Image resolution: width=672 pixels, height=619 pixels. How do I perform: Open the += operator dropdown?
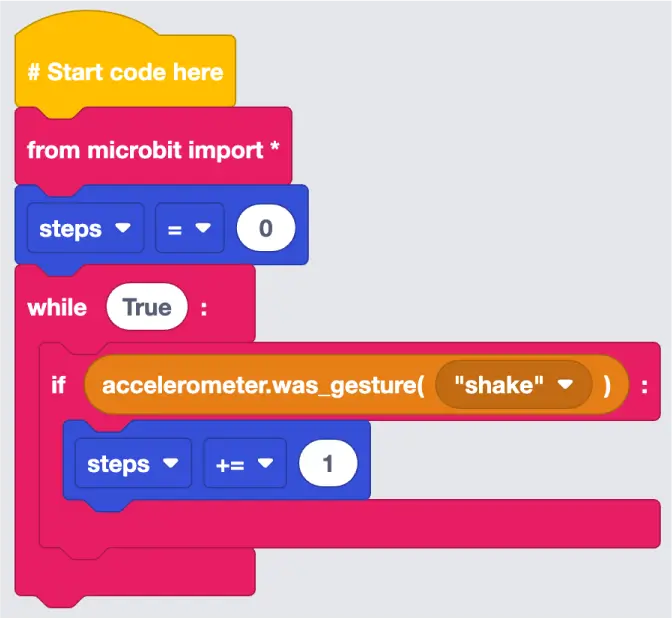coord(245,463)
